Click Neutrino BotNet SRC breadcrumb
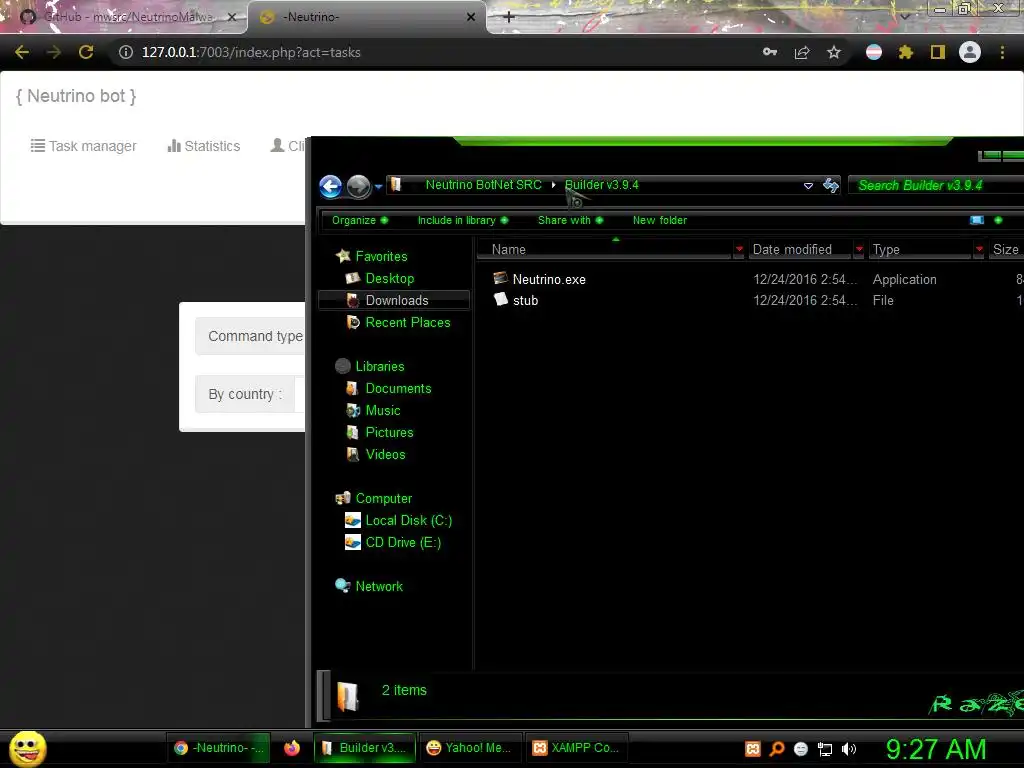1024x768 pixels. tap(483, 185)
